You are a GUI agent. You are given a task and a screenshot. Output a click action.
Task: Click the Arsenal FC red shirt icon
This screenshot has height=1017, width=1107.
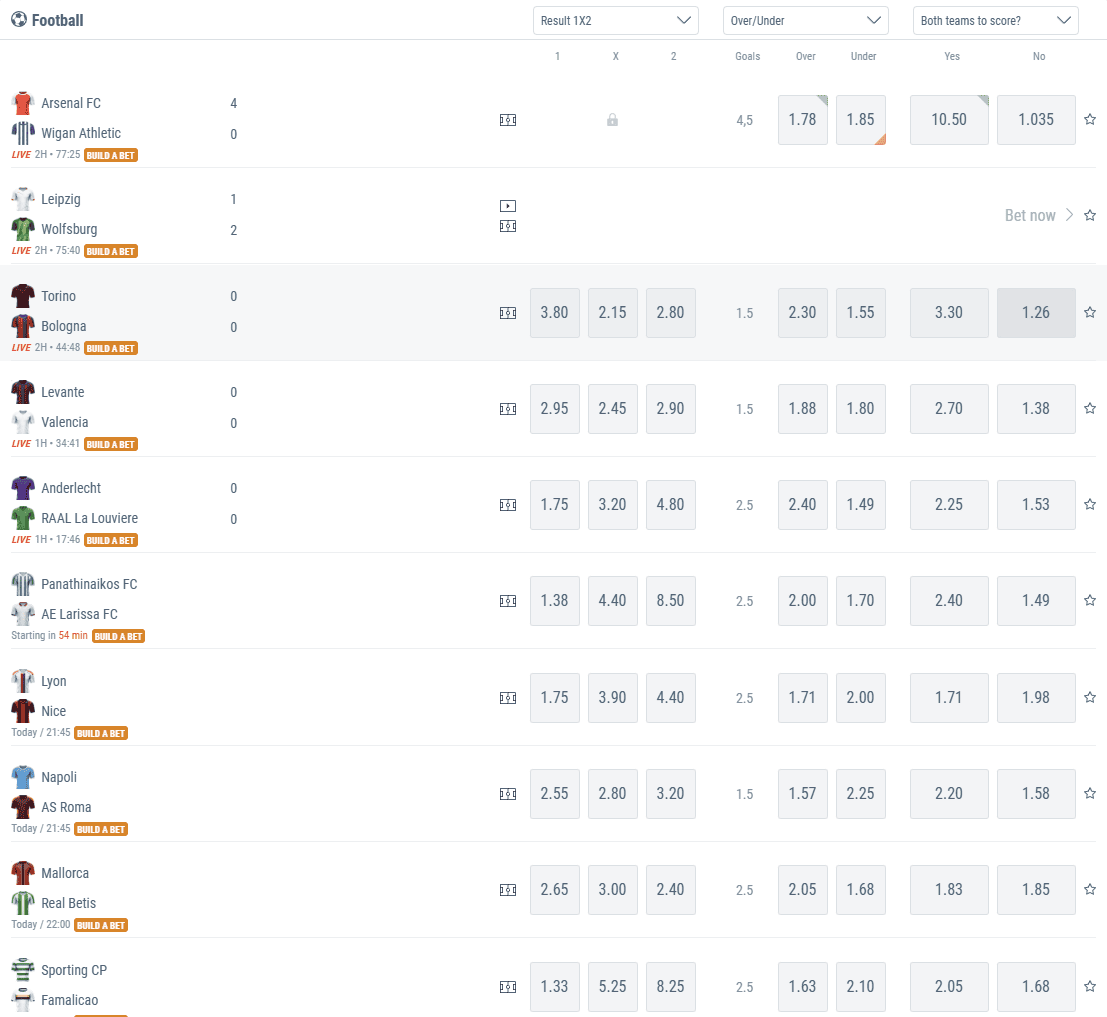(x=23, y=103)
